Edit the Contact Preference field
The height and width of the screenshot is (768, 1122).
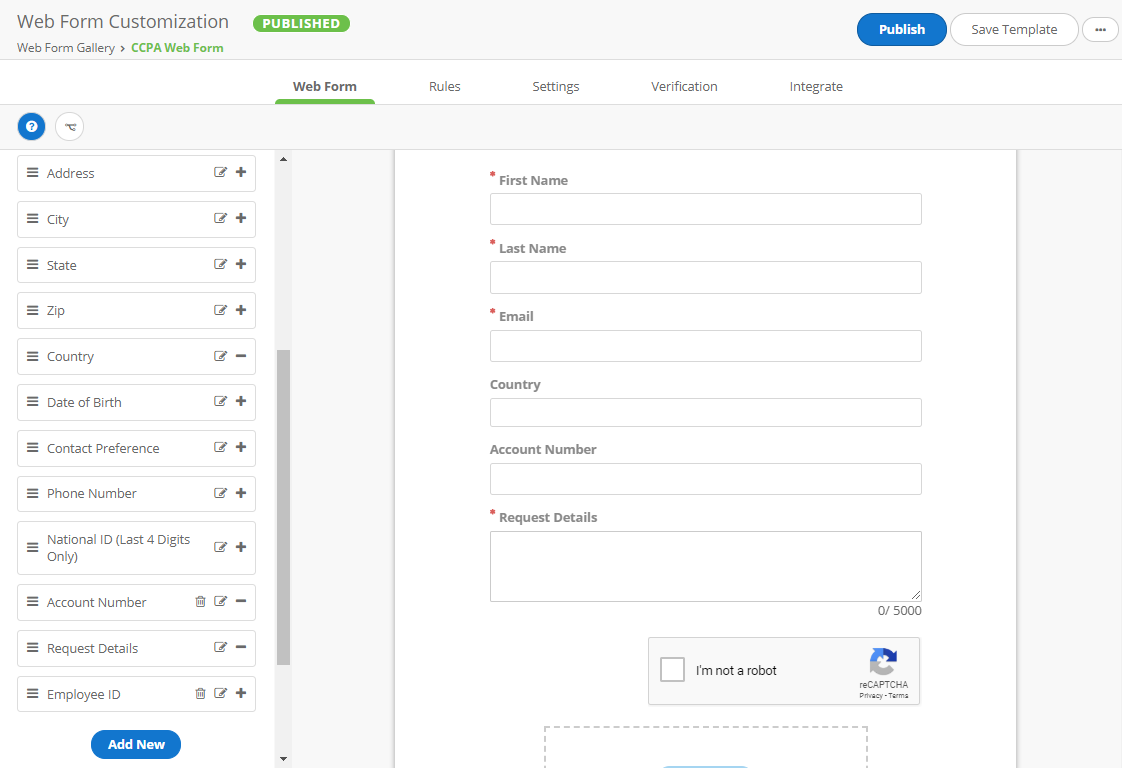221,448
